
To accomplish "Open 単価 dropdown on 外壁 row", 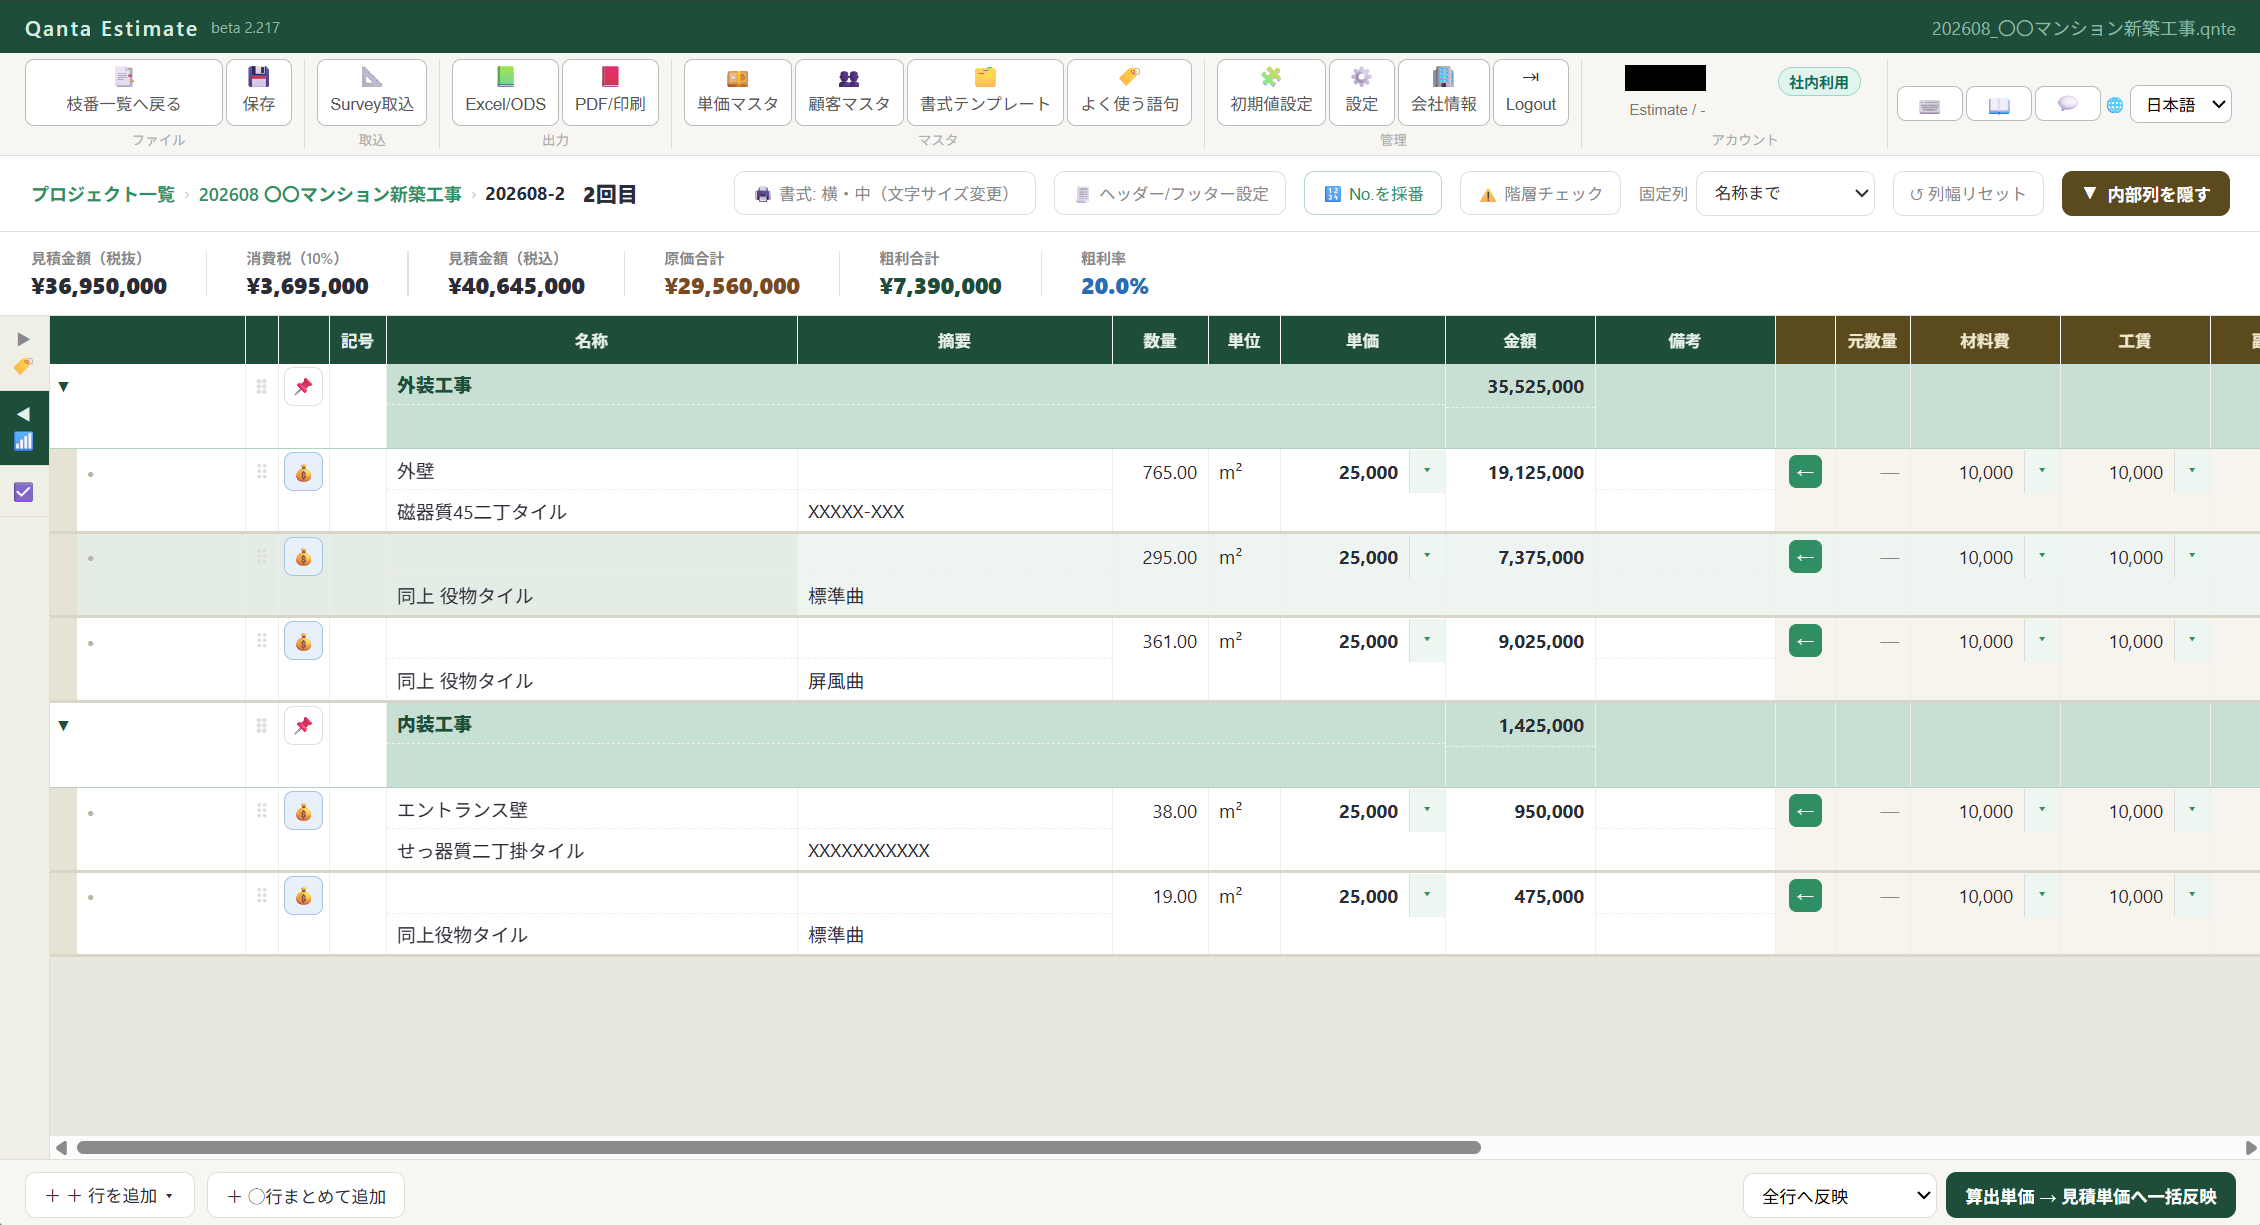I will tap(1427, 471).
